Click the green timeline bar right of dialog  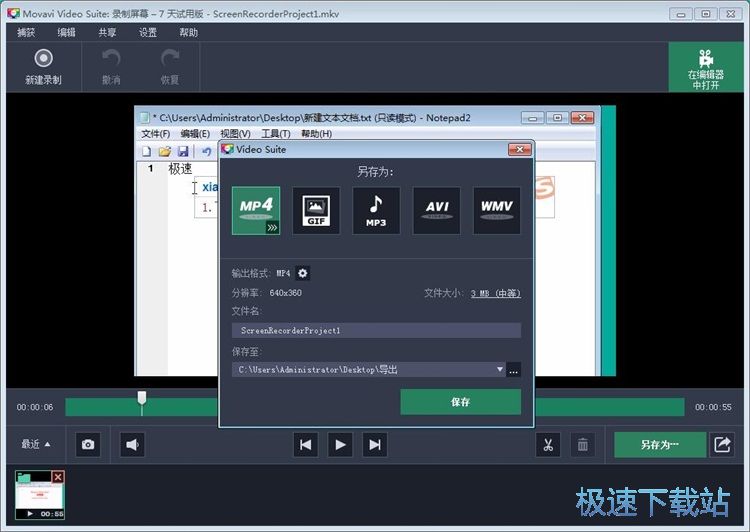tap(609, 407)
